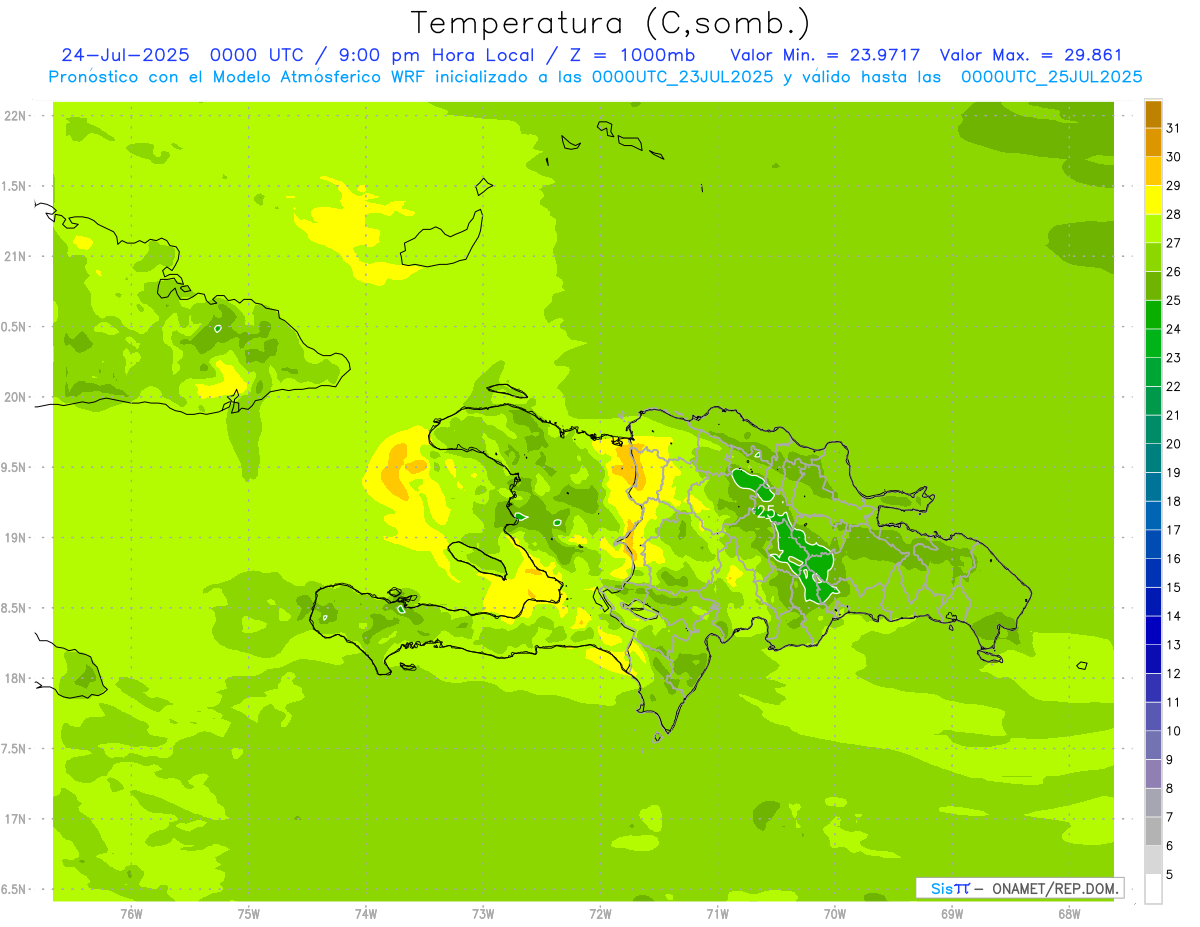Click the longitude label "73W"
This screenshot has height=927, width=1200.
[483, 913]
